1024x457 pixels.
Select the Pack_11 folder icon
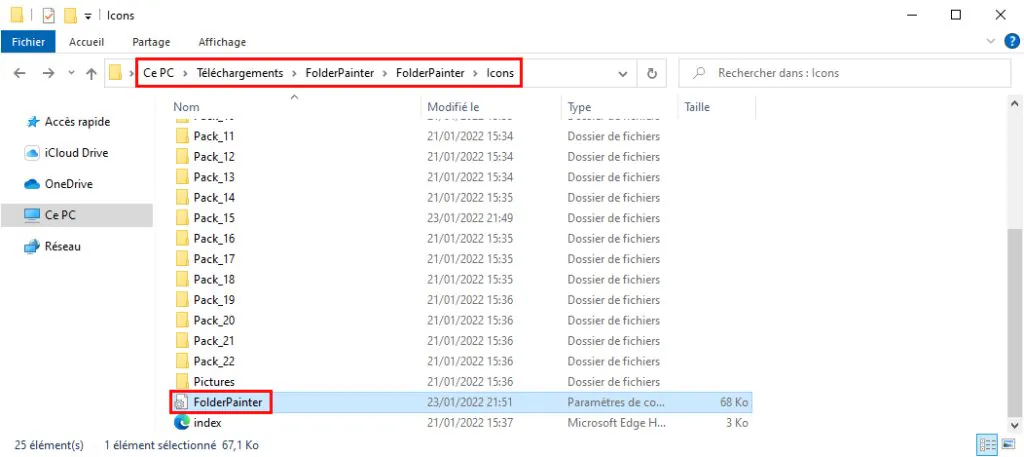click(x=182, y=136)
